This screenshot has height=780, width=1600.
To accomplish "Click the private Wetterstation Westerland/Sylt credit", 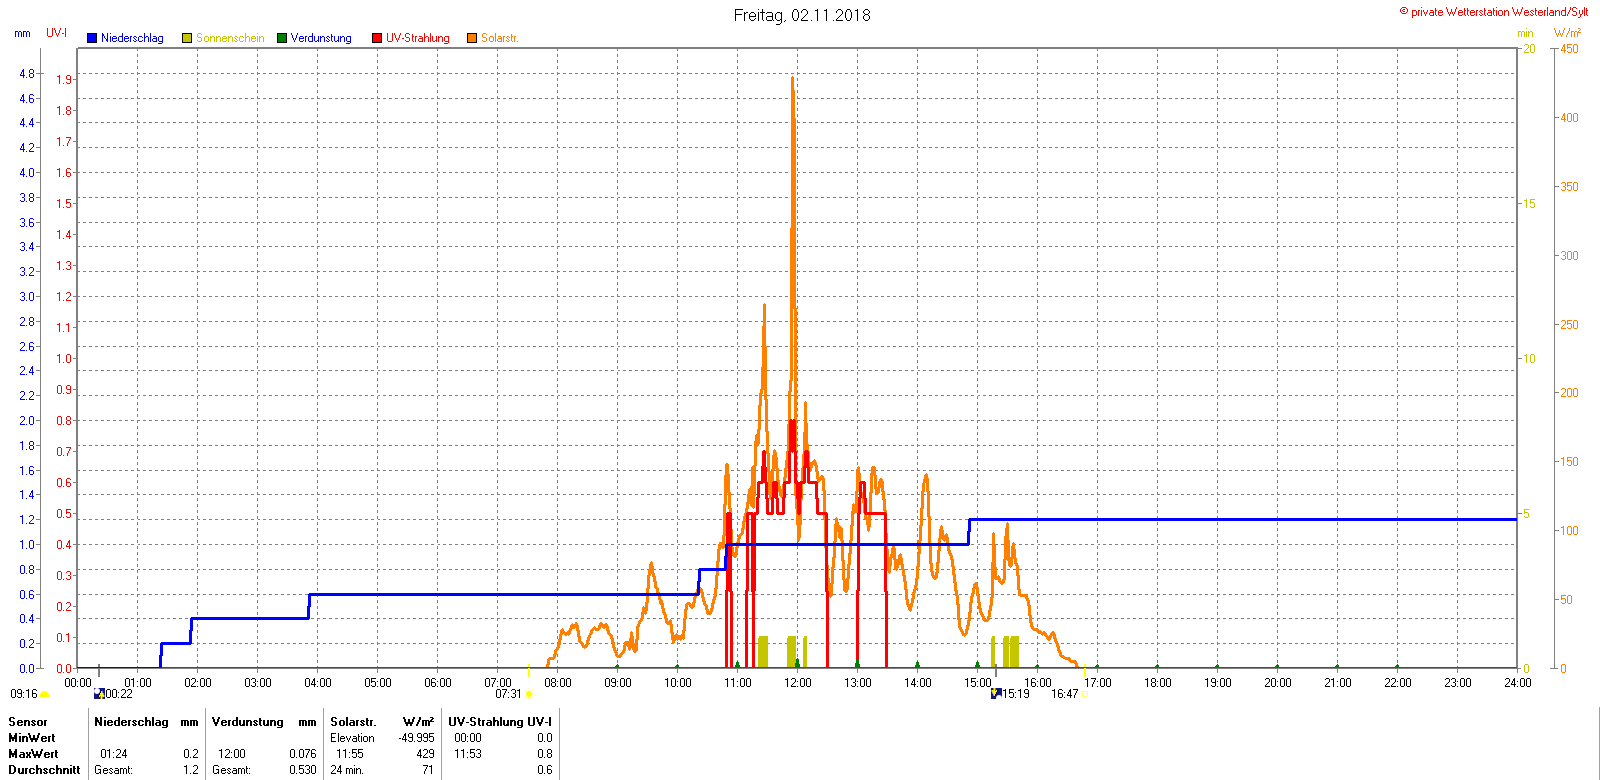I will [1494, 12].
